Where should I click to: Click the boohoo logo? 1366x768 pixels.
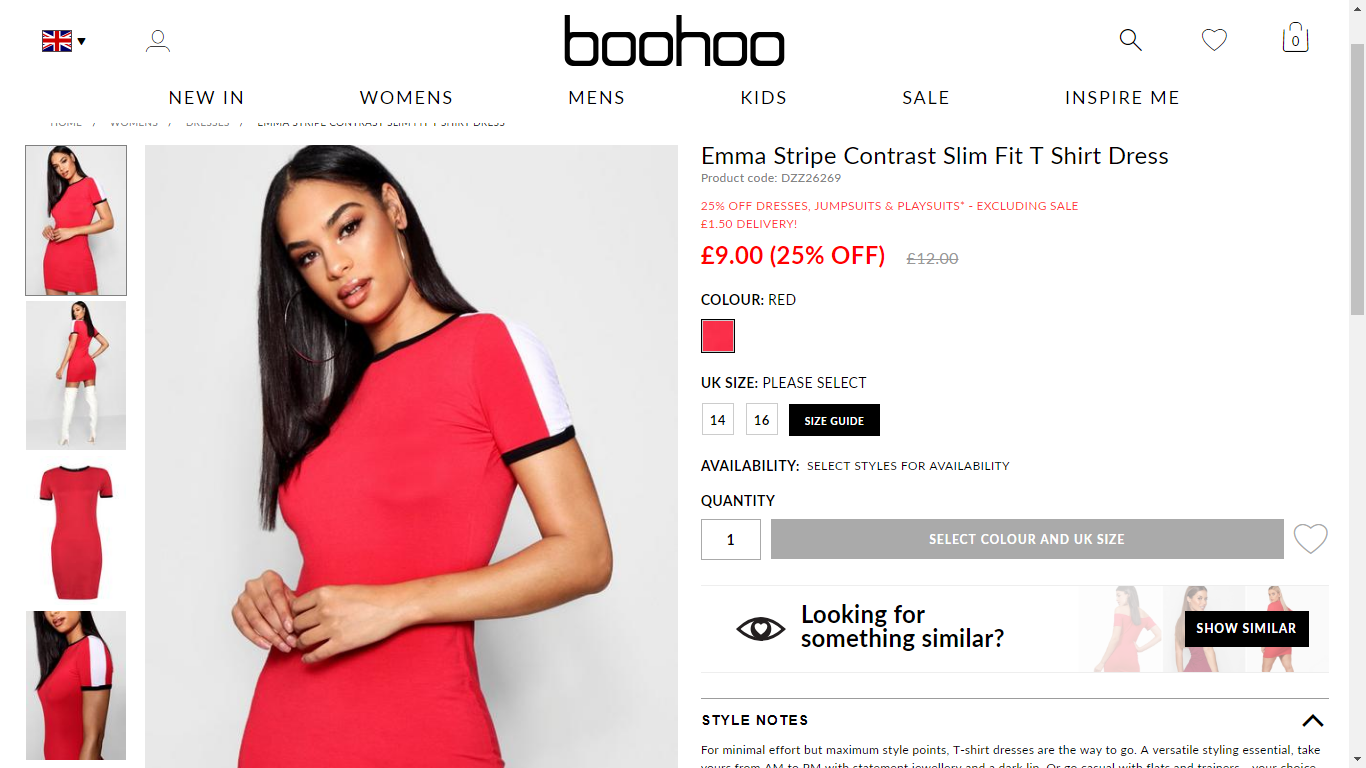[674, 41]
